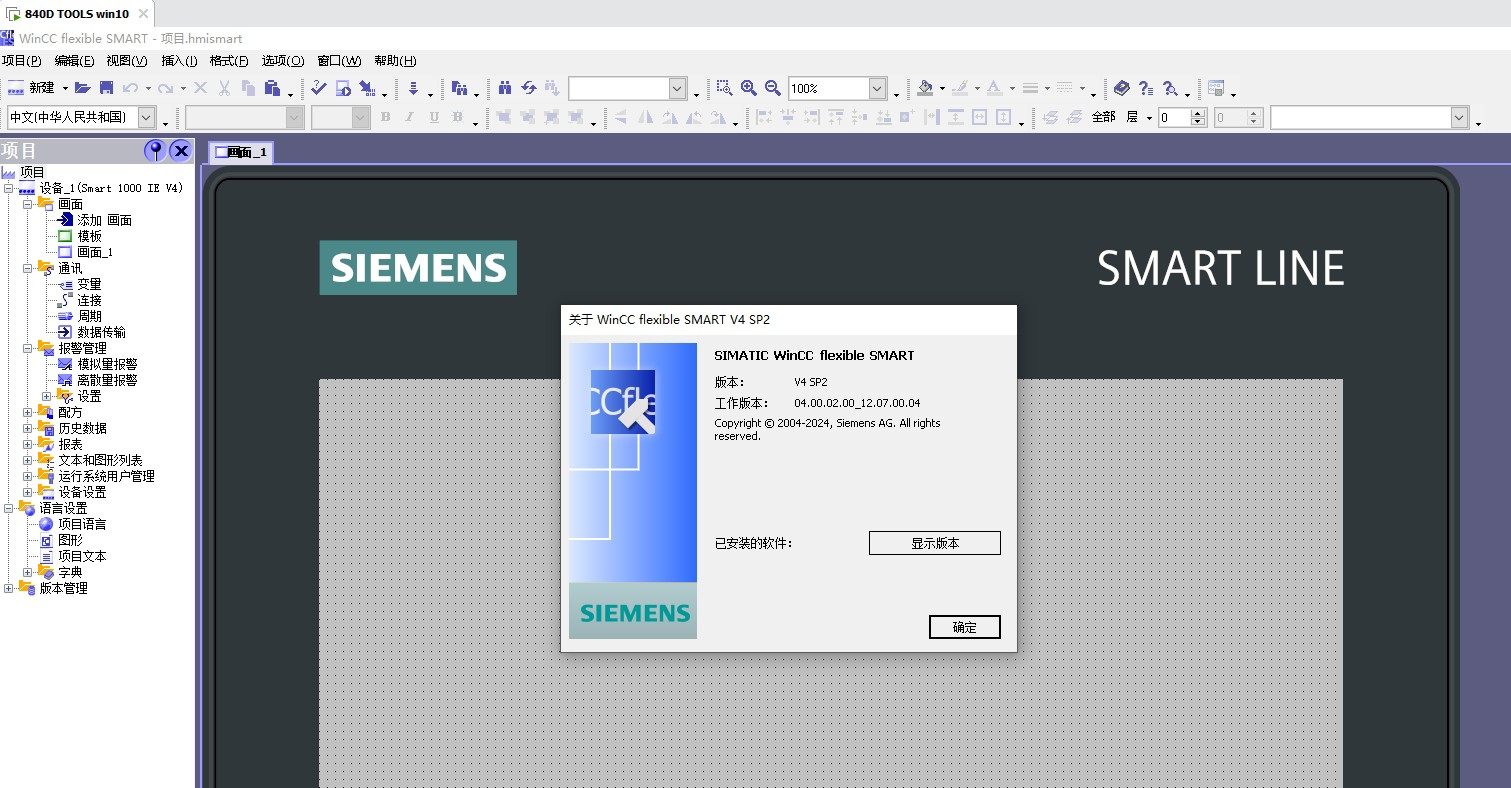Image resolution: width=1511 pixels, height=788 pixels.
Task: Click the question mark context help icon
Action: pyautogui.click(x=1146, y=88)
